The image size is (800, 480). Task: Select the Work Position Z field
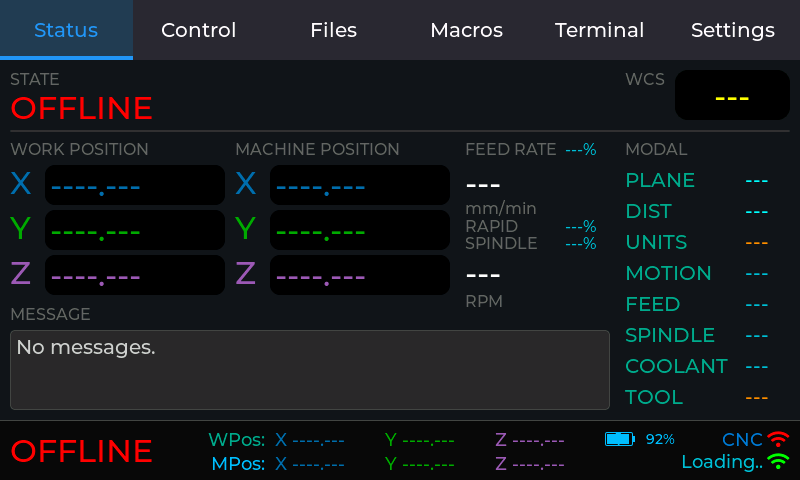click(x=135, y=275)
